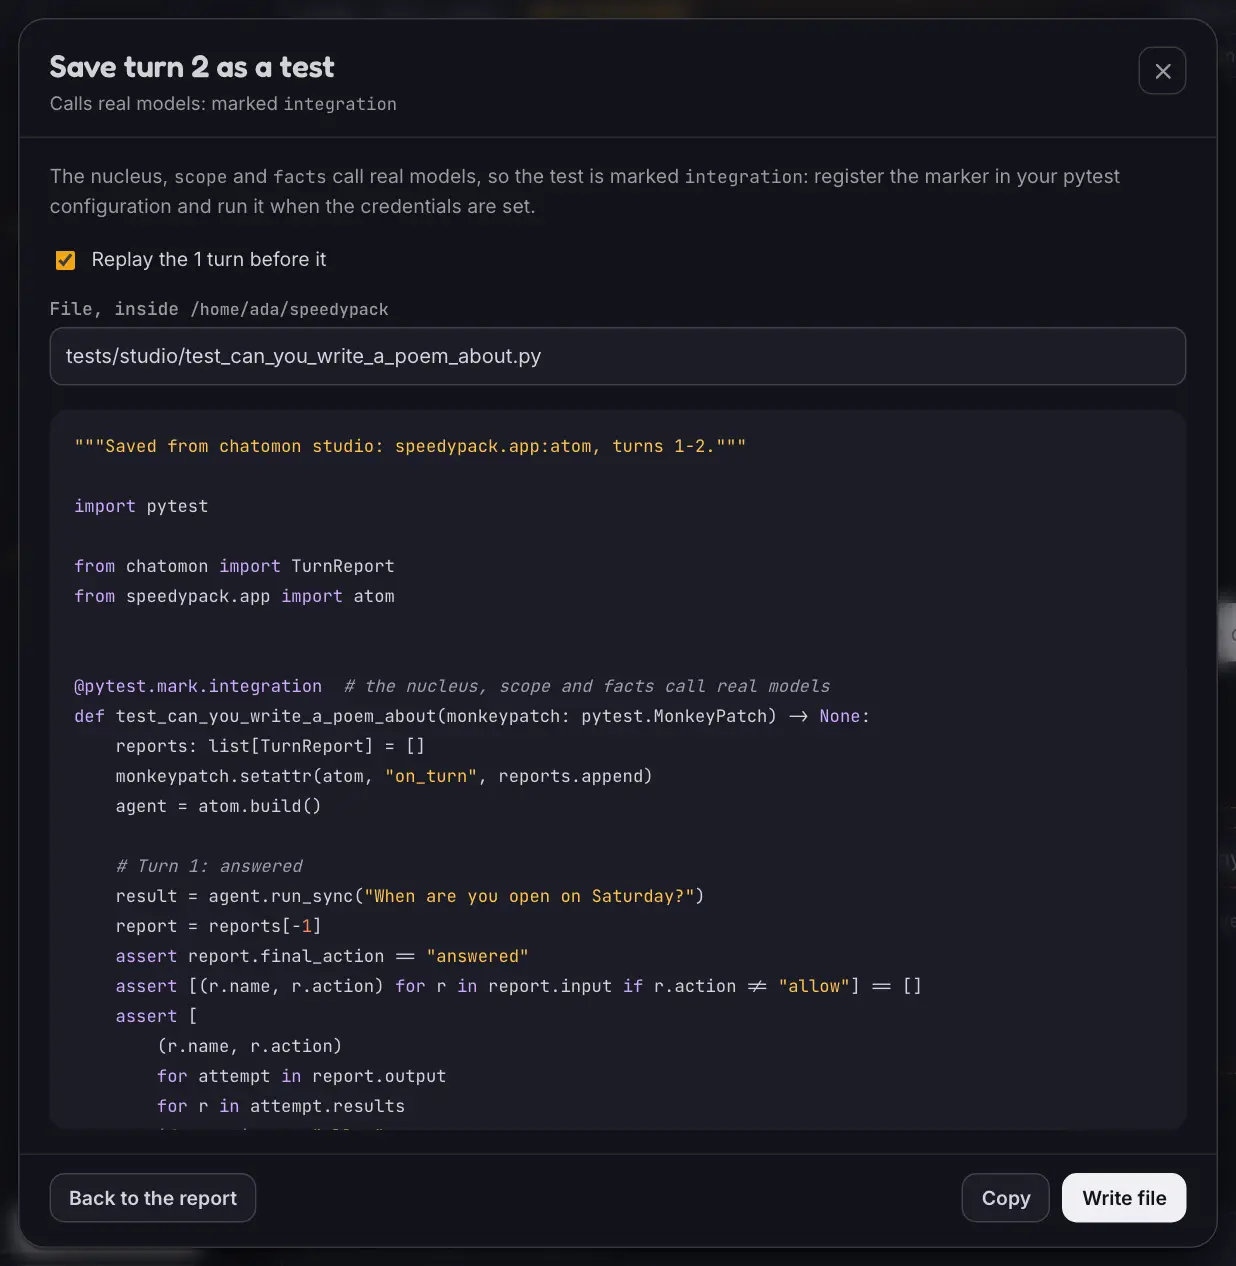
Task: Click the 'Saved from chatomon studio' docstring line
Action: (410, 446)
